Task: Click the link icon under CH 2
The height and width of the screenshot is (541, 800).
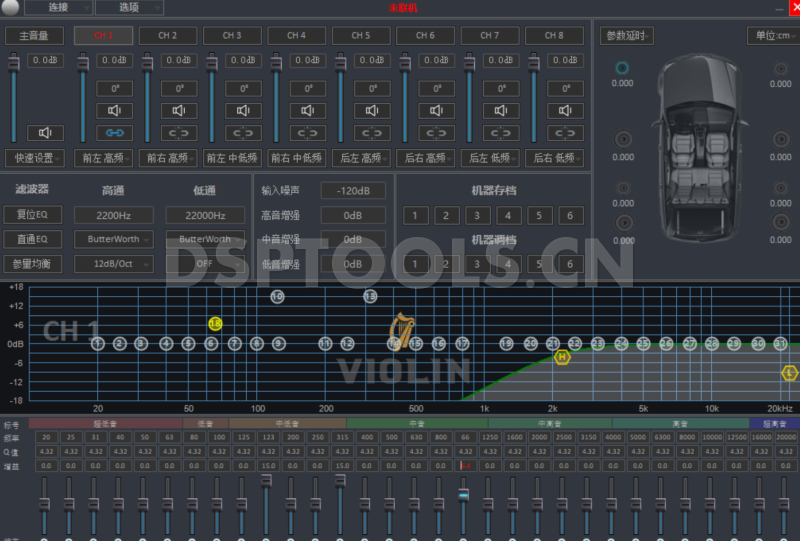Action: [x=178, y=132]
